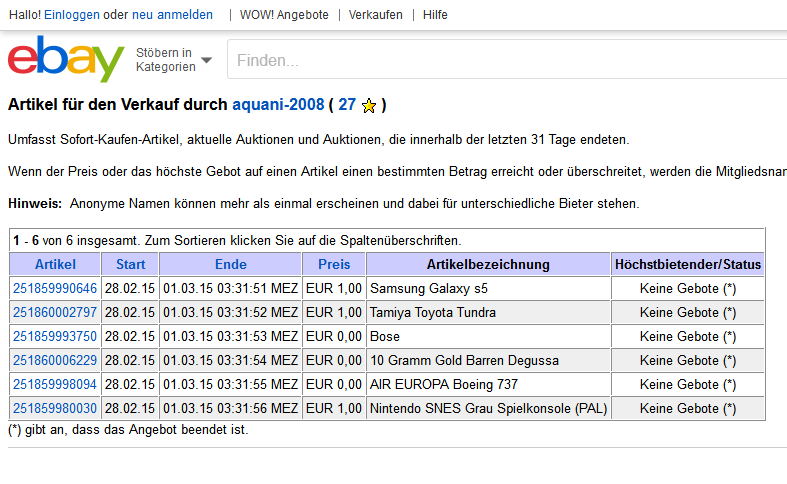Sort by Start column header
The width and height of the screenshot is (787, 484).
click(x=130, y=264)
